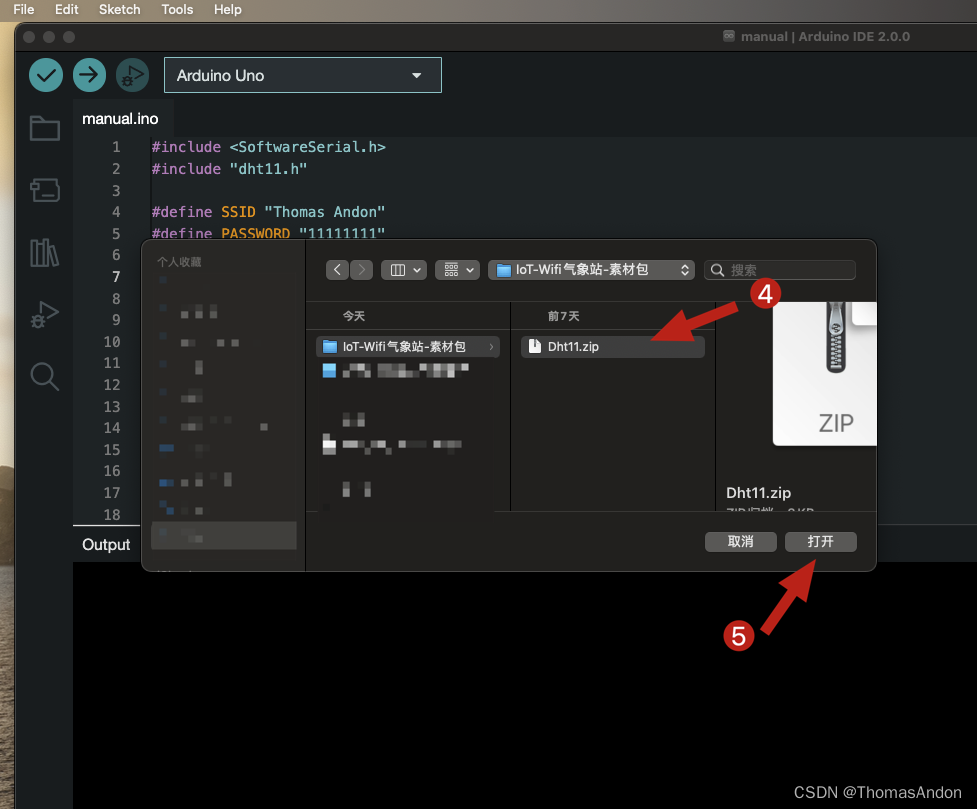Go forward in the file dialog

[x=361, y=270]
